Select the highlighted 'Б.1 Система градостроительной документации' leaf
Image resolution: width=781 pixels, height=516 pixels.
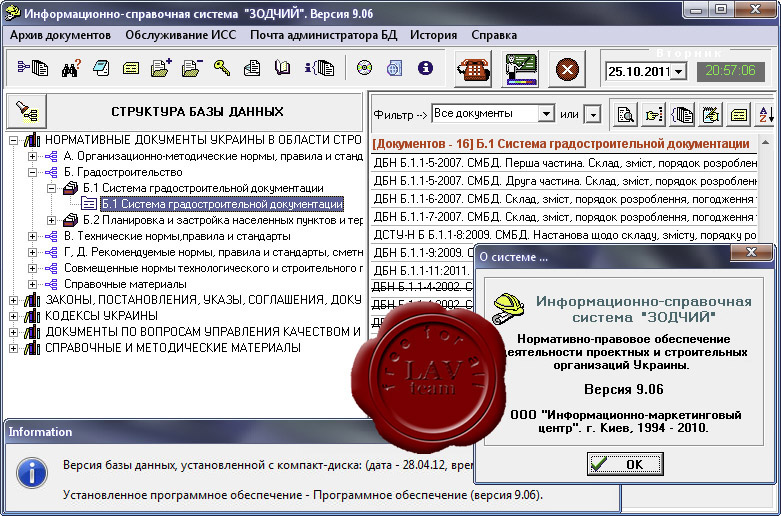point(222,204)
